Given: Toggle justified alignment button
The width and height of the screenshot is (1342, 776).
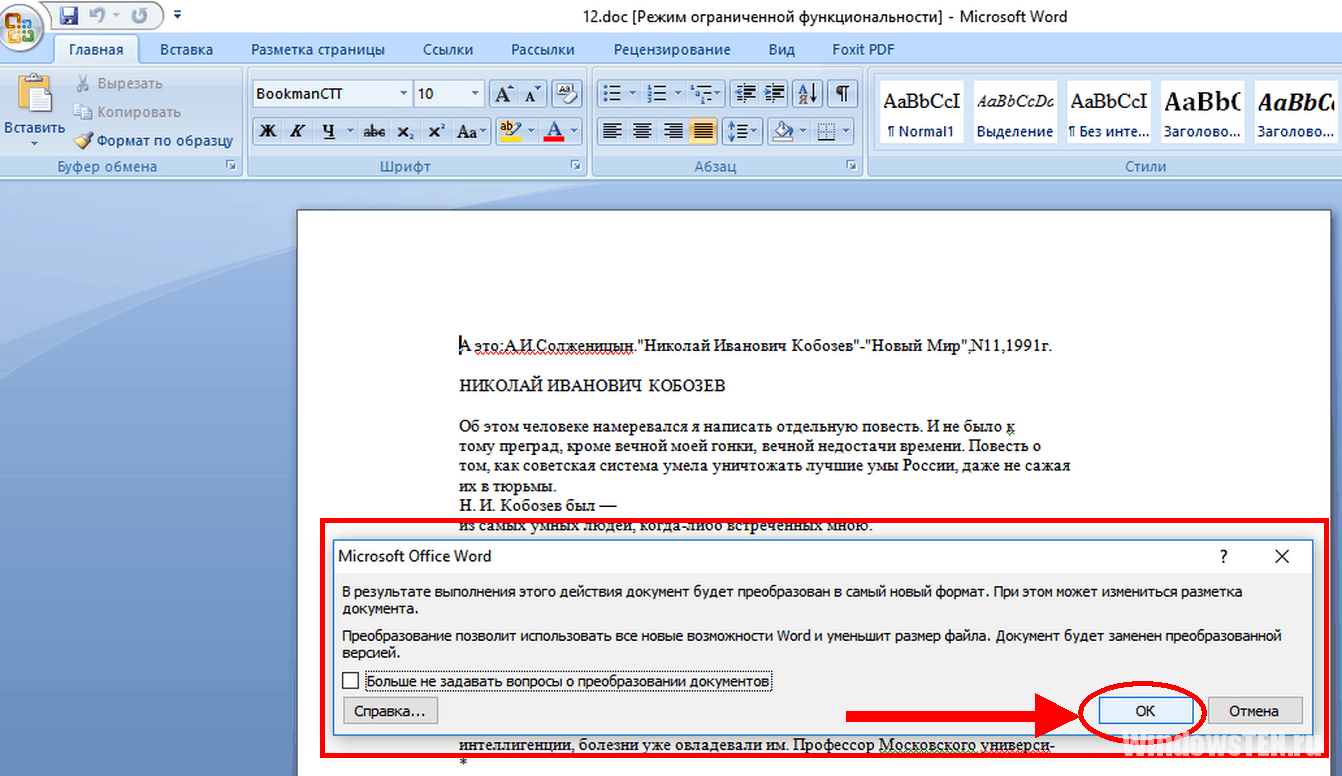Looking at the screenshot, I should (703, 131).
